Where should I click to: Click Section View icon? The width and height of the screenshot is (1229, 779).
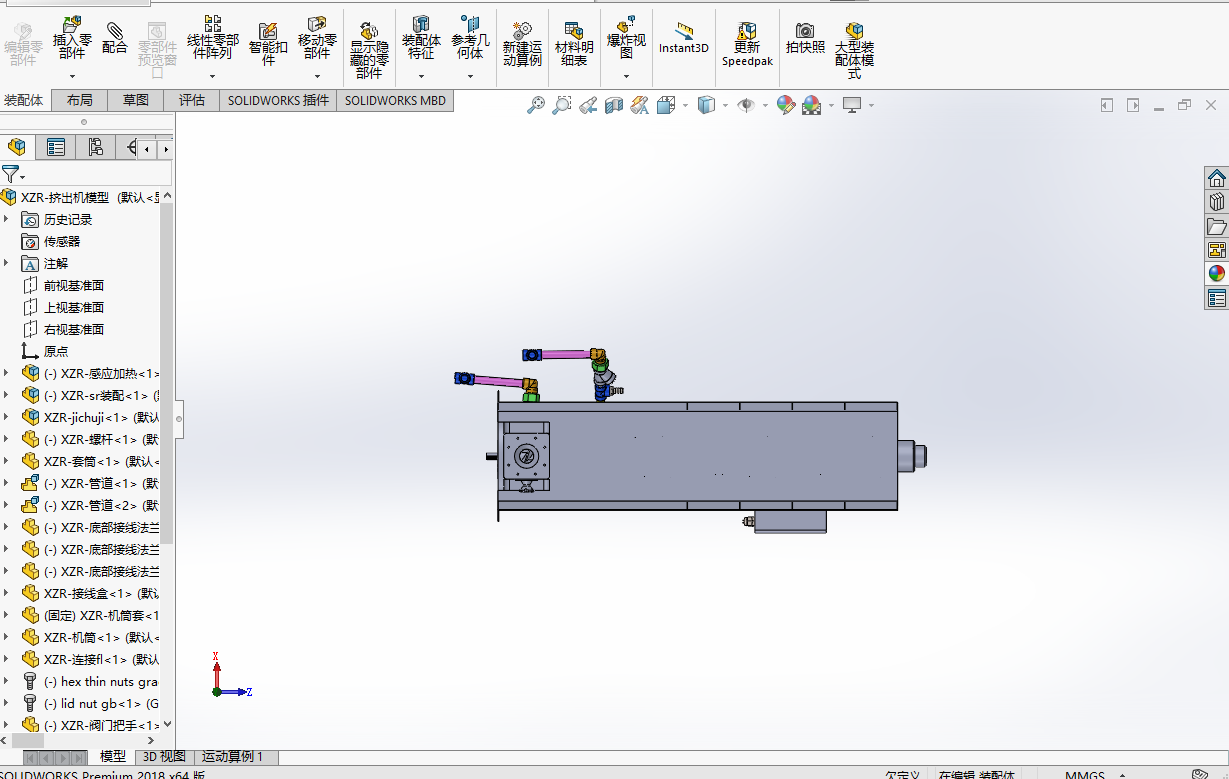[x=614, y=104]
